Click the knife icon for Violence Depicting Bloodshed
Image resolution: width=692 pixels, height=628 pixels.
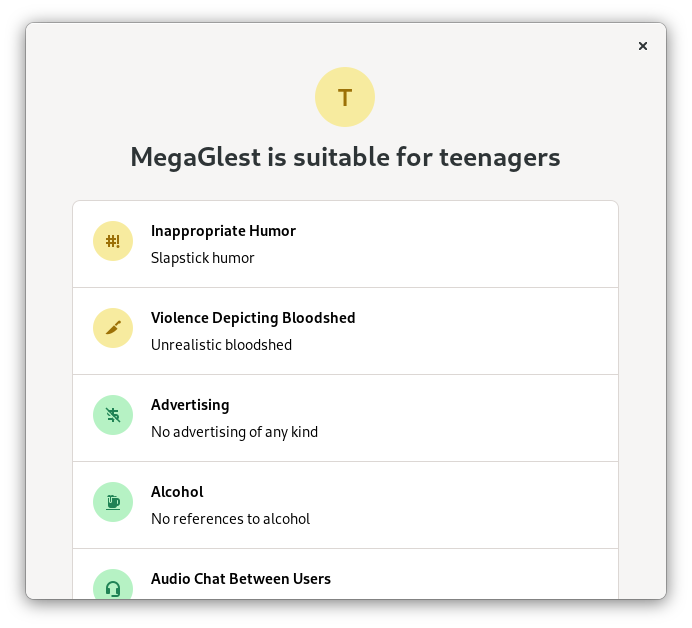pos(113,328)
